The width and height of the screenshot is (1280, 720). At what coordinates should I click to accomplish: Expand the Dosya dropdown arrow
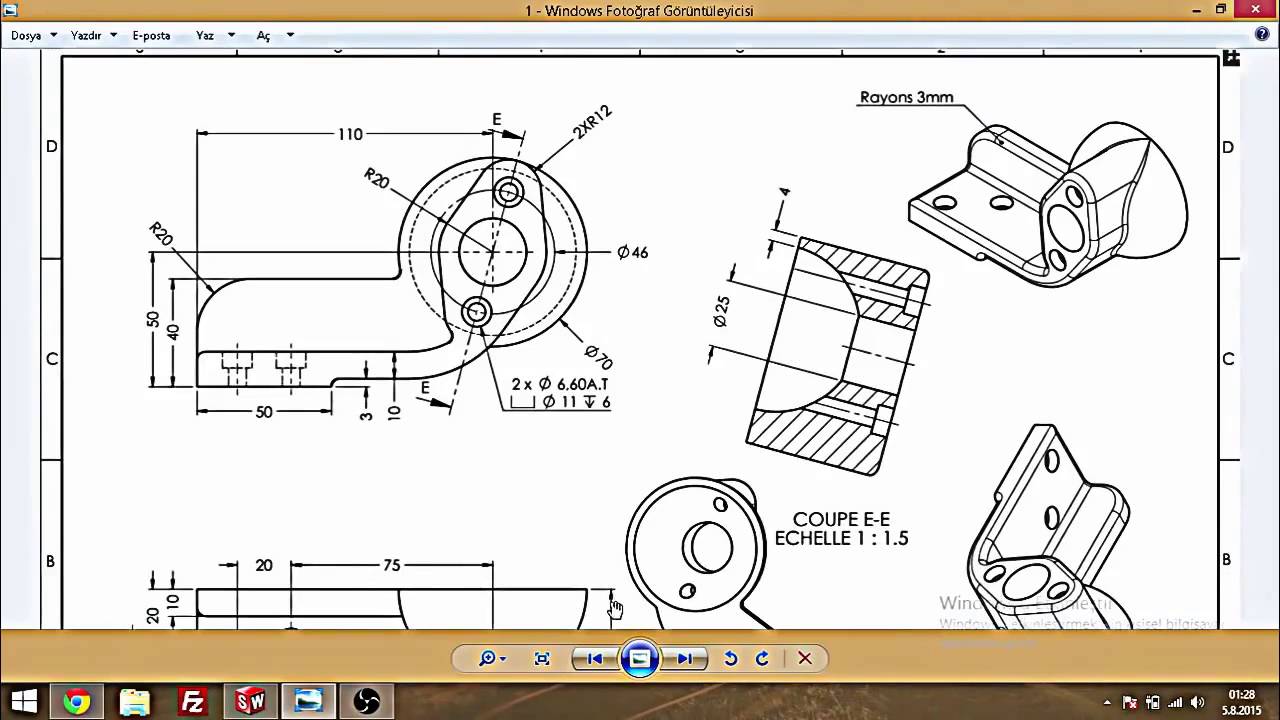pyautogui.click(x=54, y=35)
